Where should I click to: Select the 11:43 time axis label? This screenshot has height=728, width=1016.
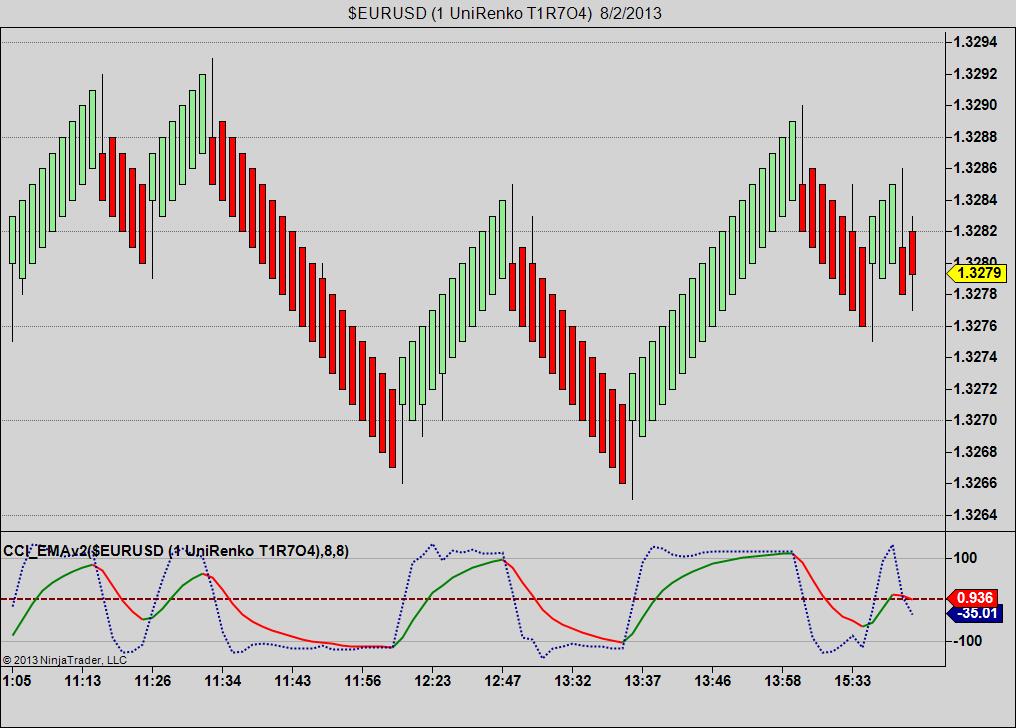(293, 681)
